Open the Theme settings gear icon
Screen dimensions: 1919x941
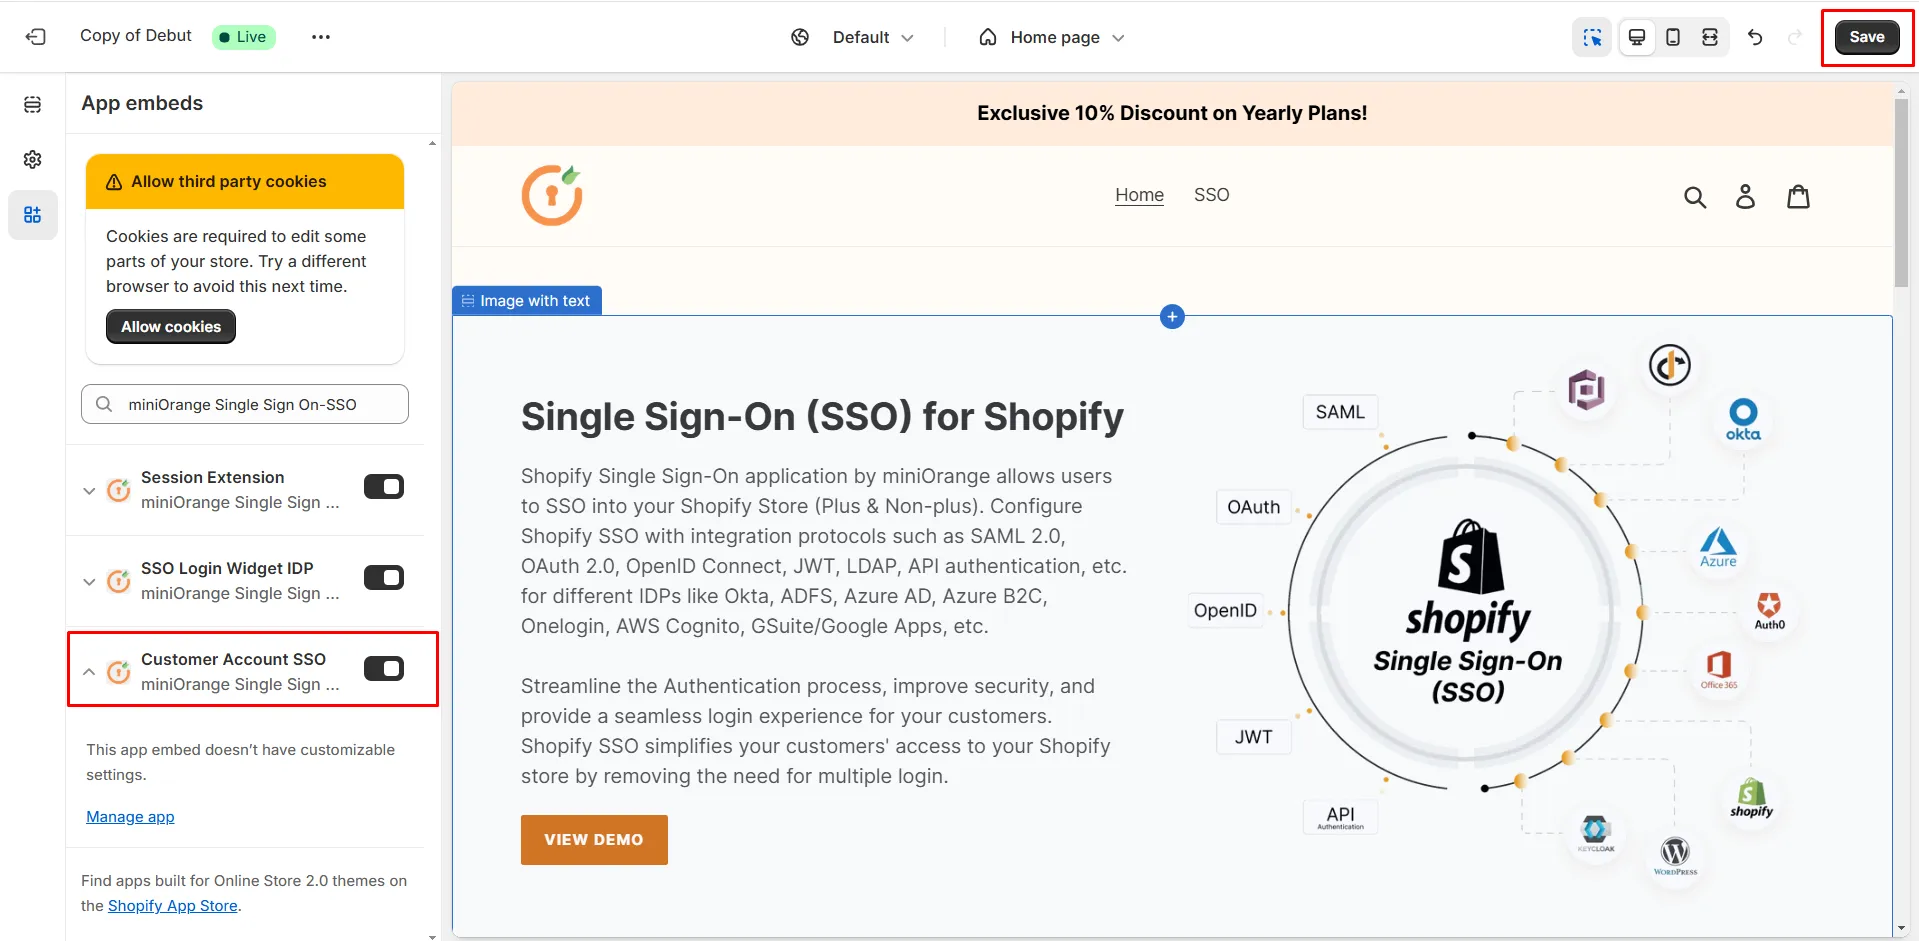click(x=33, y=160)
